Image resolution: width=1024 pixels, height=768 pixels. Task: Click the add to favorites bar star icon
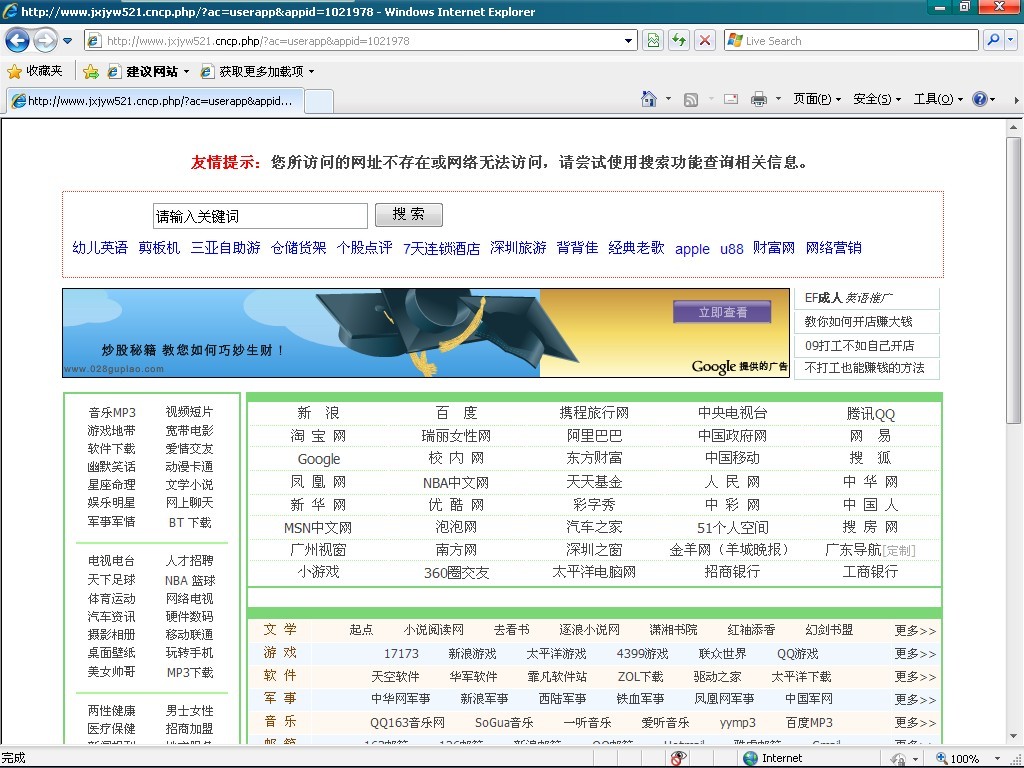91,71
